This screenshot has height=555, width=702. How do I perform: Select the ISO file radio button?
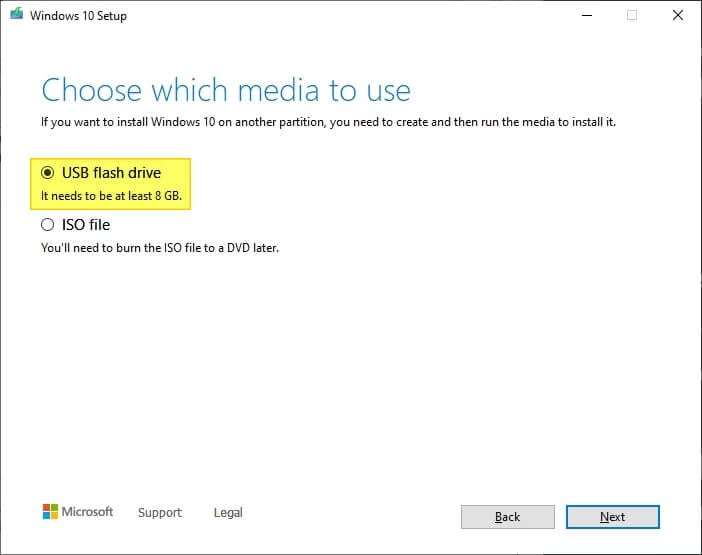coord(47,225)
